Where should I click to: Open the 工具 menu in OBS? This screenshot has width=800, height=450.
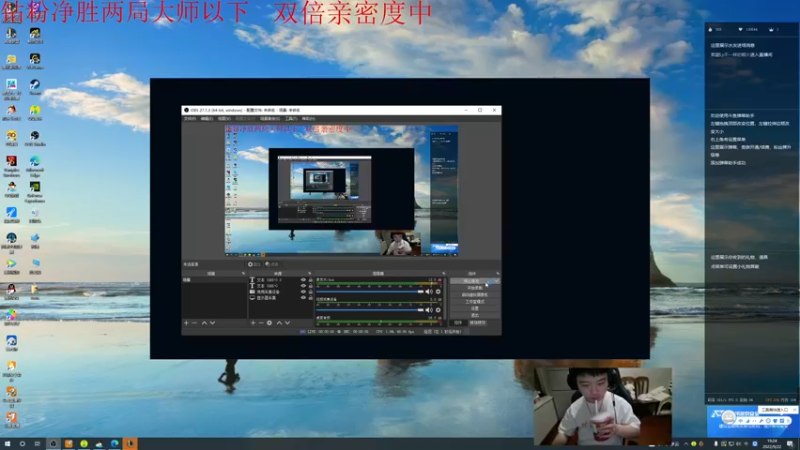click(x=291, y=118)
